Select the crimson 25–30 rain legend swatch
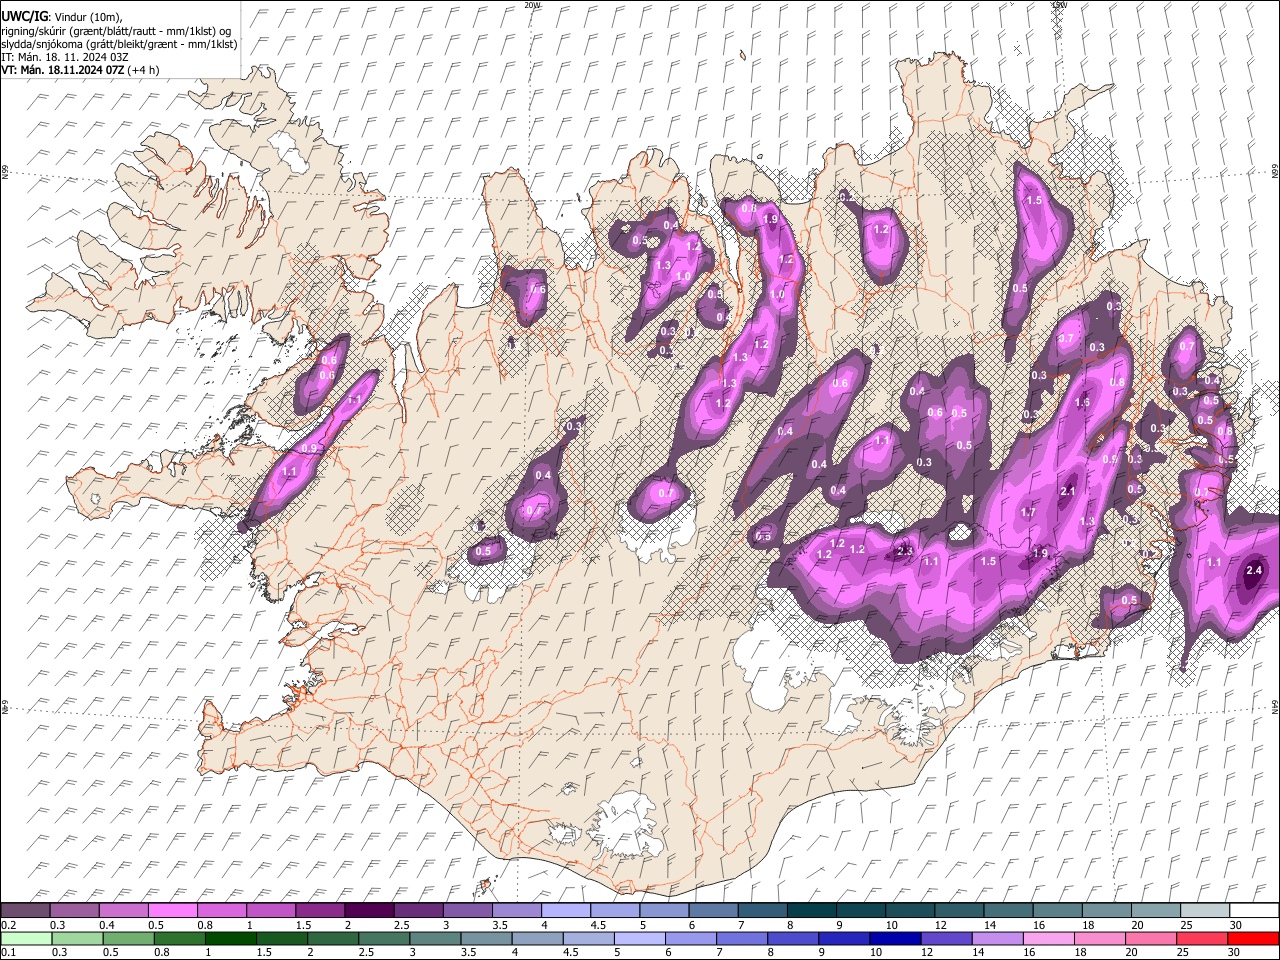Viewport: 1280px width, 960px height. click(x=1201, y=939)
